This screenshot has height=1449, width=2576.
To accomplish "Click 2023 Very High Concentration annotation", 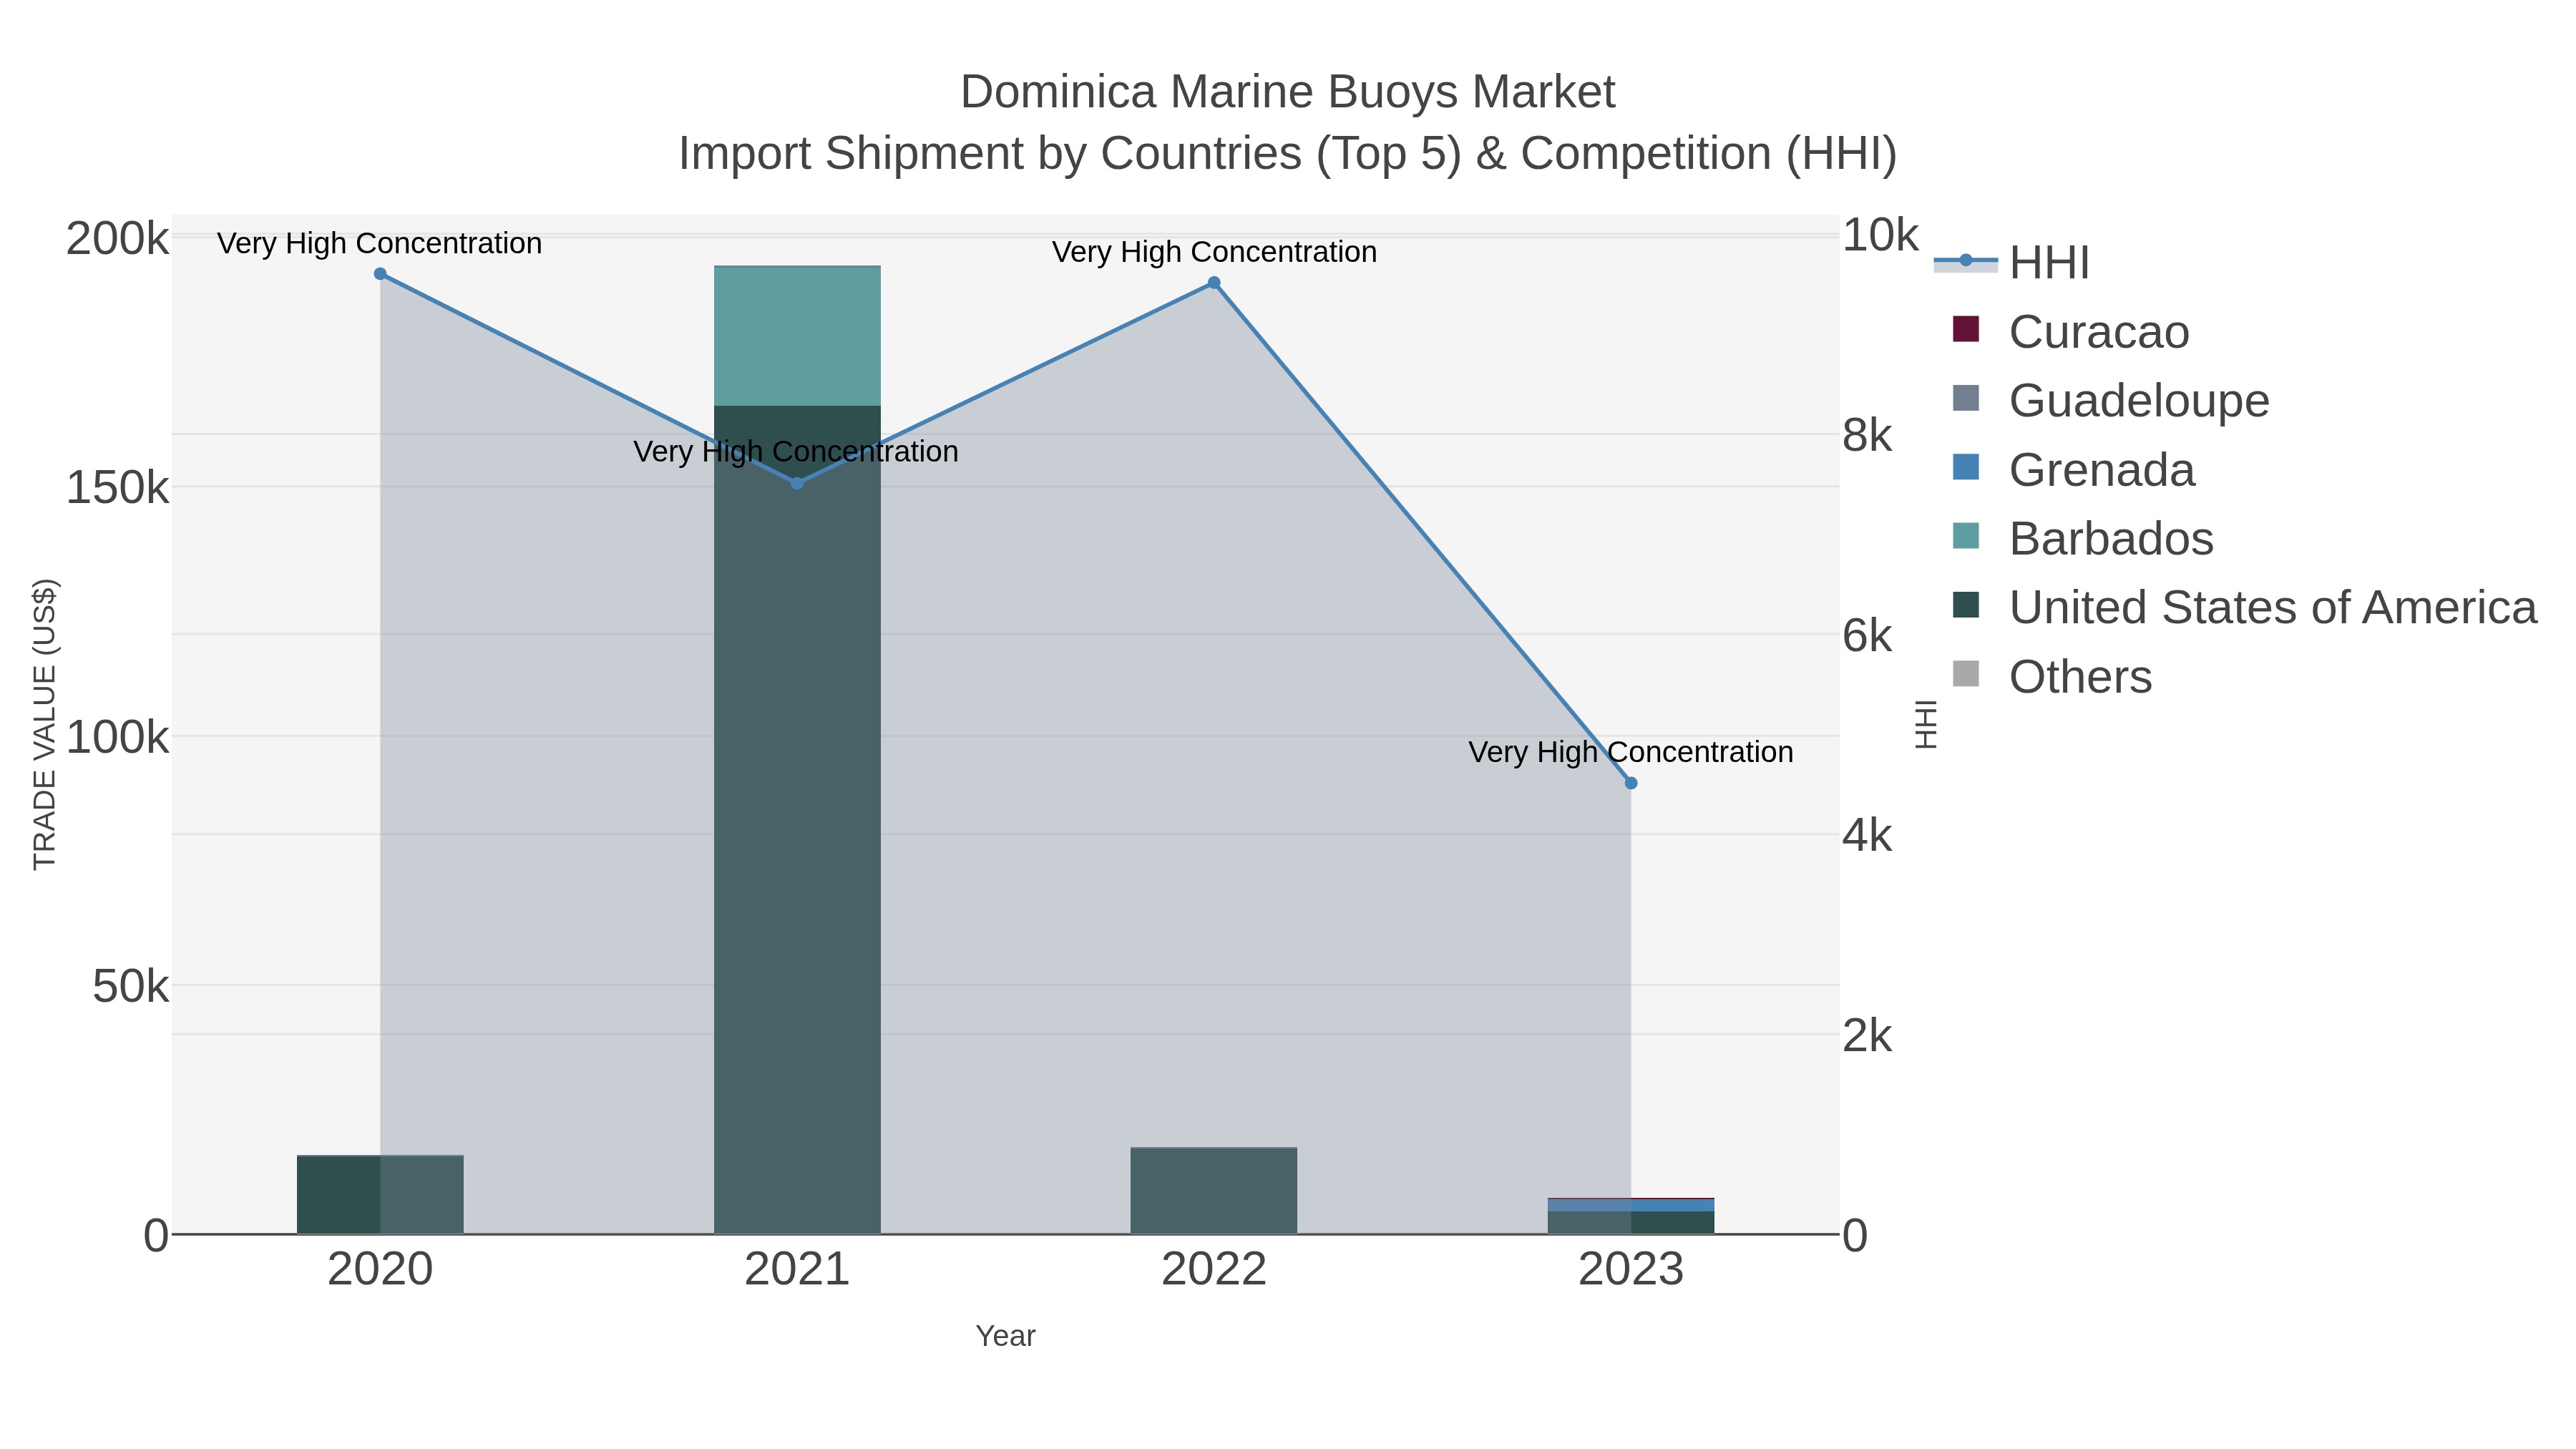I will point(1631,752).
